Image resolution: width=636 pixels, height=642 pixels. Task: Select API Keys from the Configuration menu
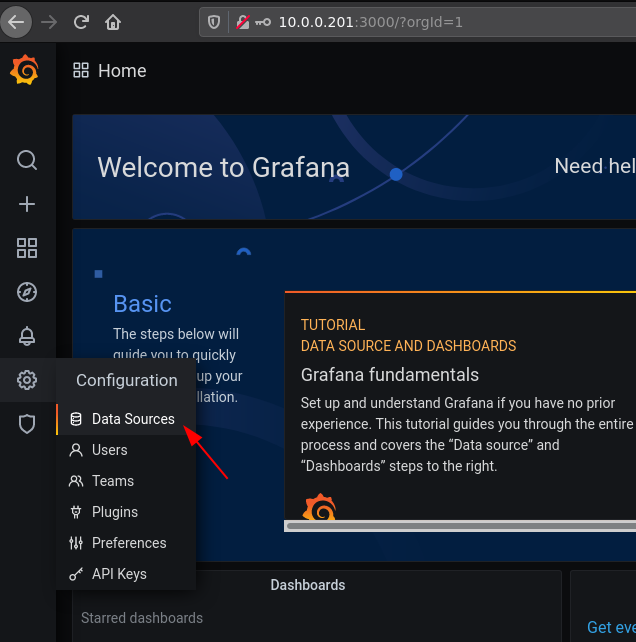click(x=126, y=574)
